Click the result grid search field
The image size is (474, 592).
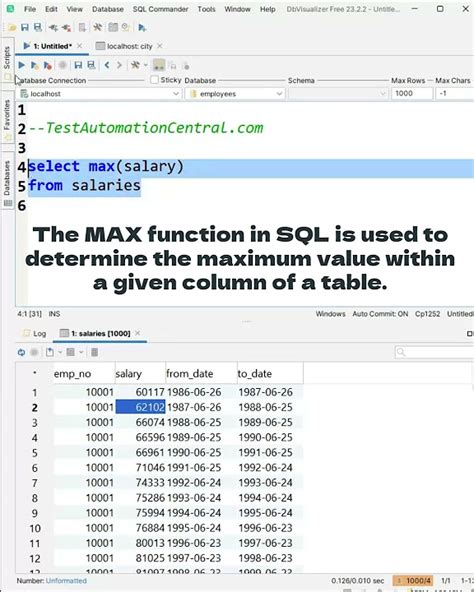pyautogui.click(x=434, y=352)
